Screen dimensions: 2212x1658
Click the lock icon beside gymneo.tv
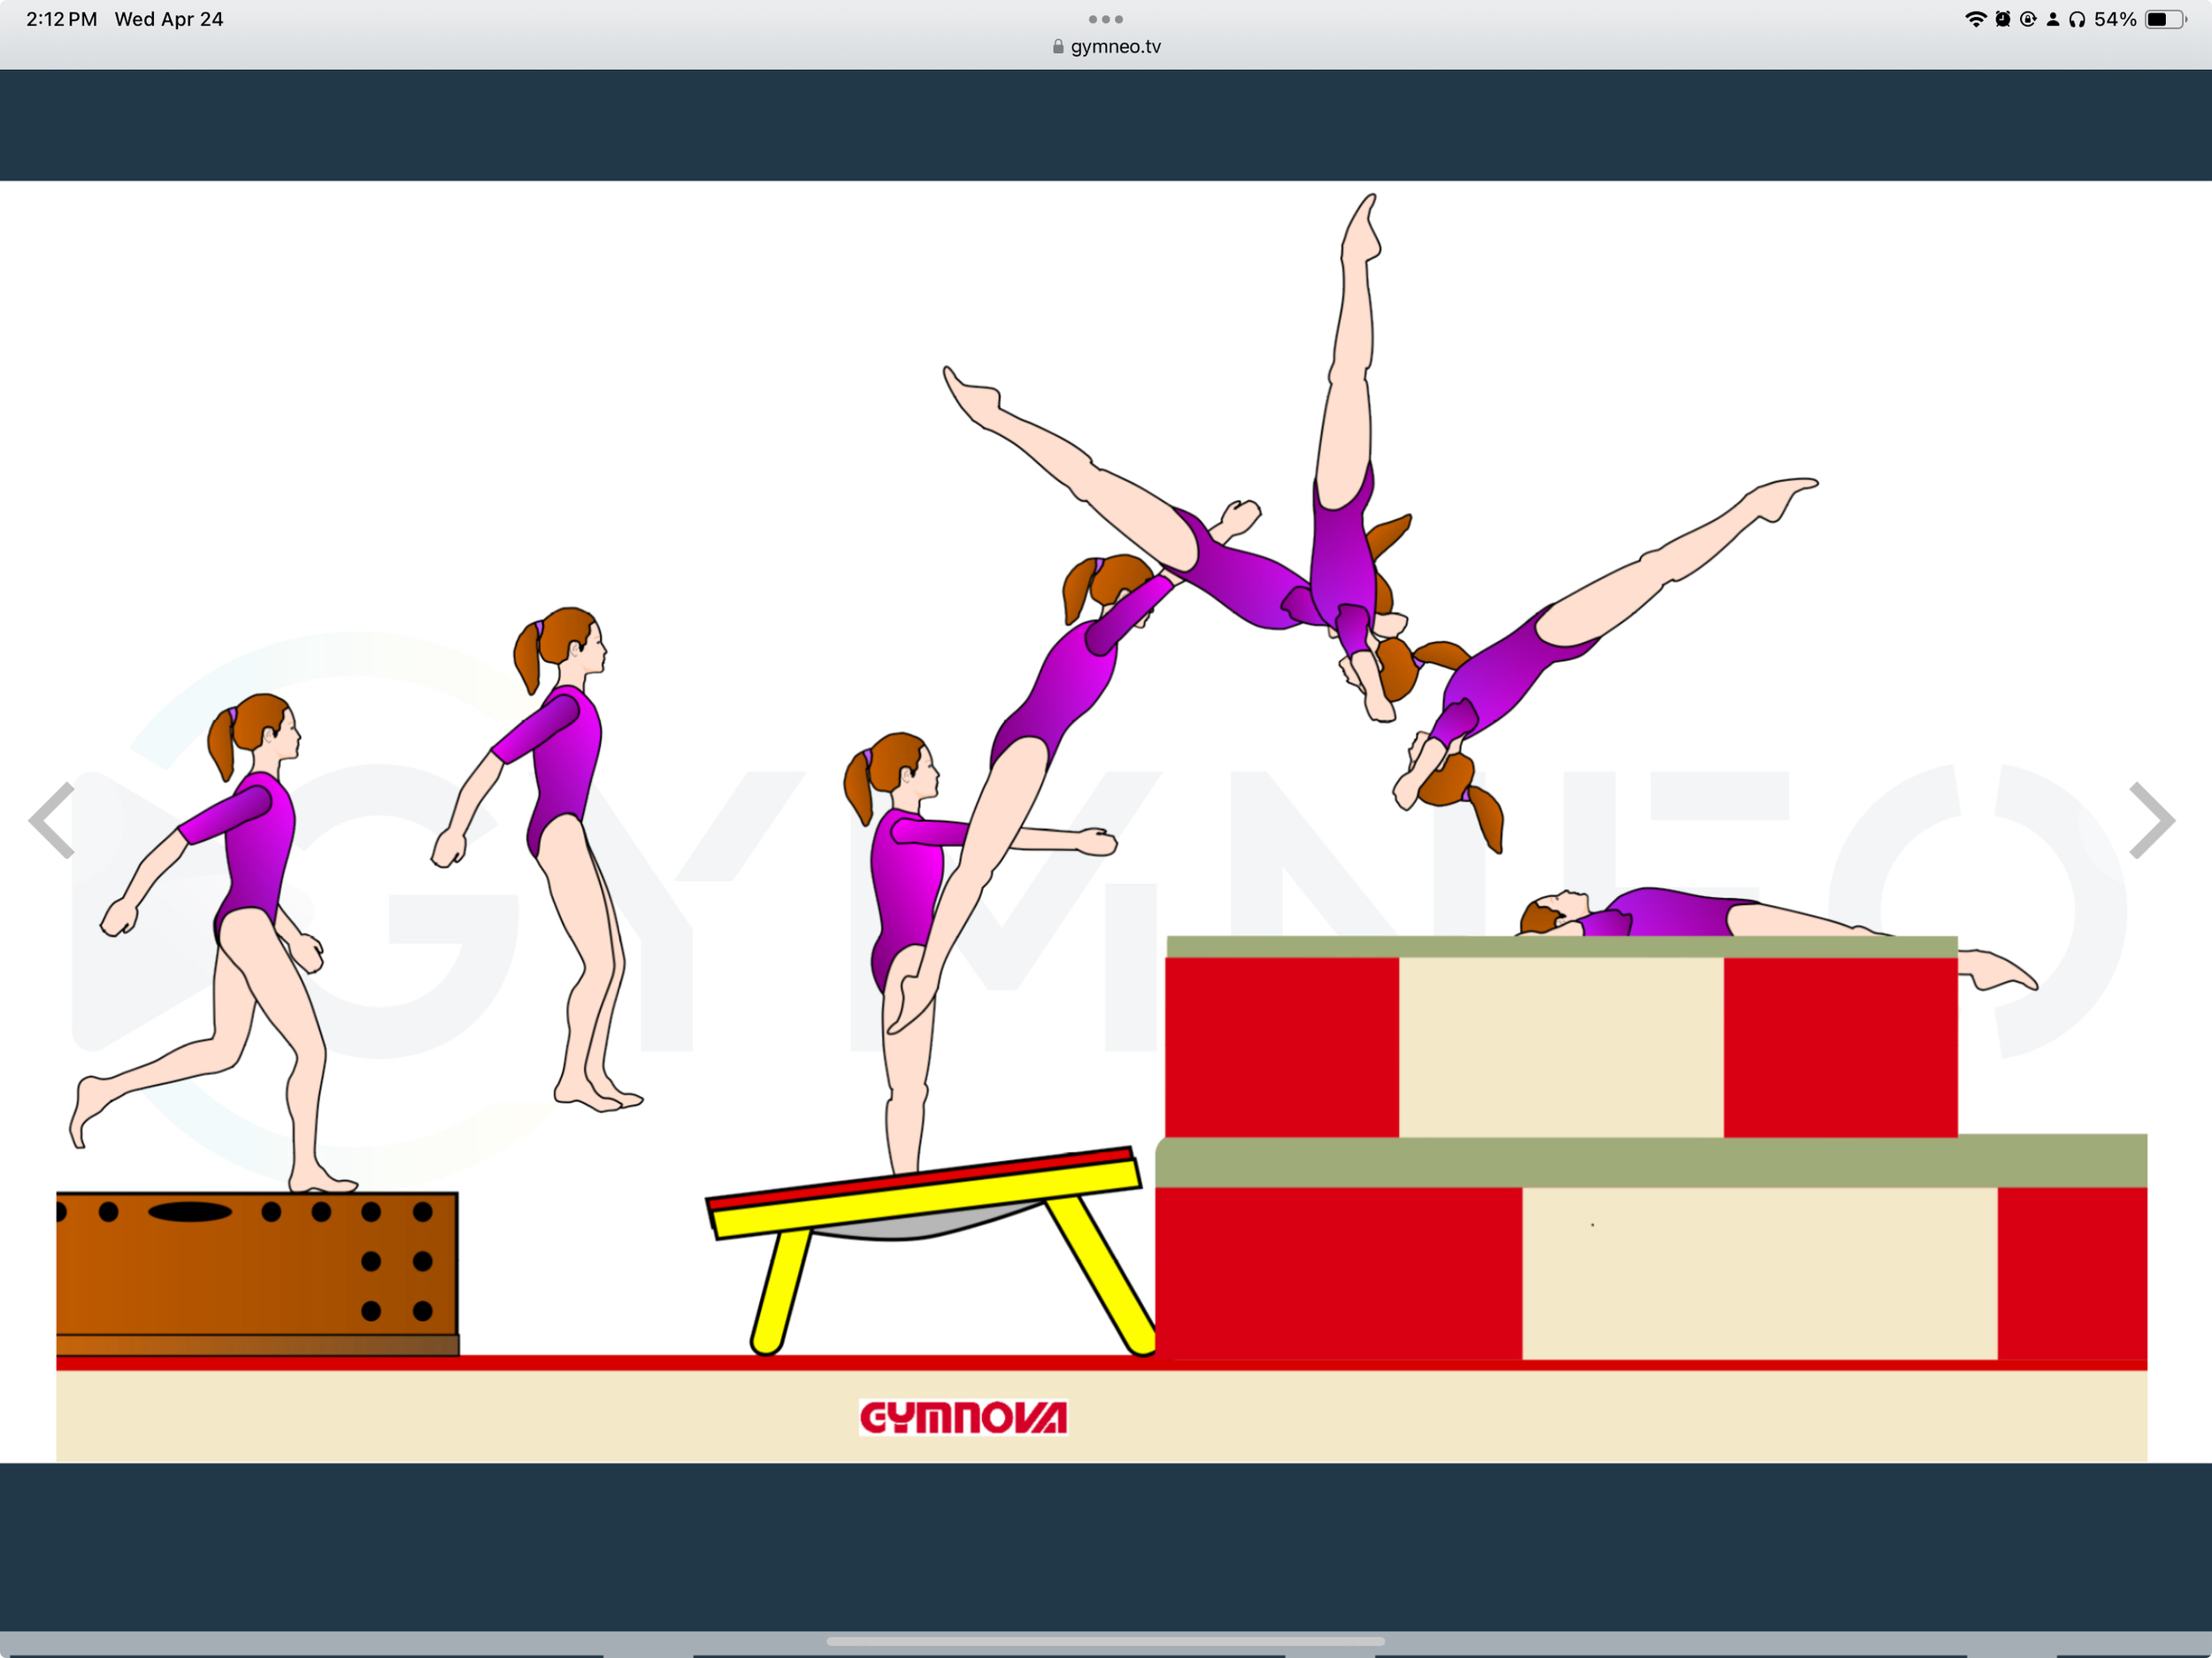(x=1057, y=45)
